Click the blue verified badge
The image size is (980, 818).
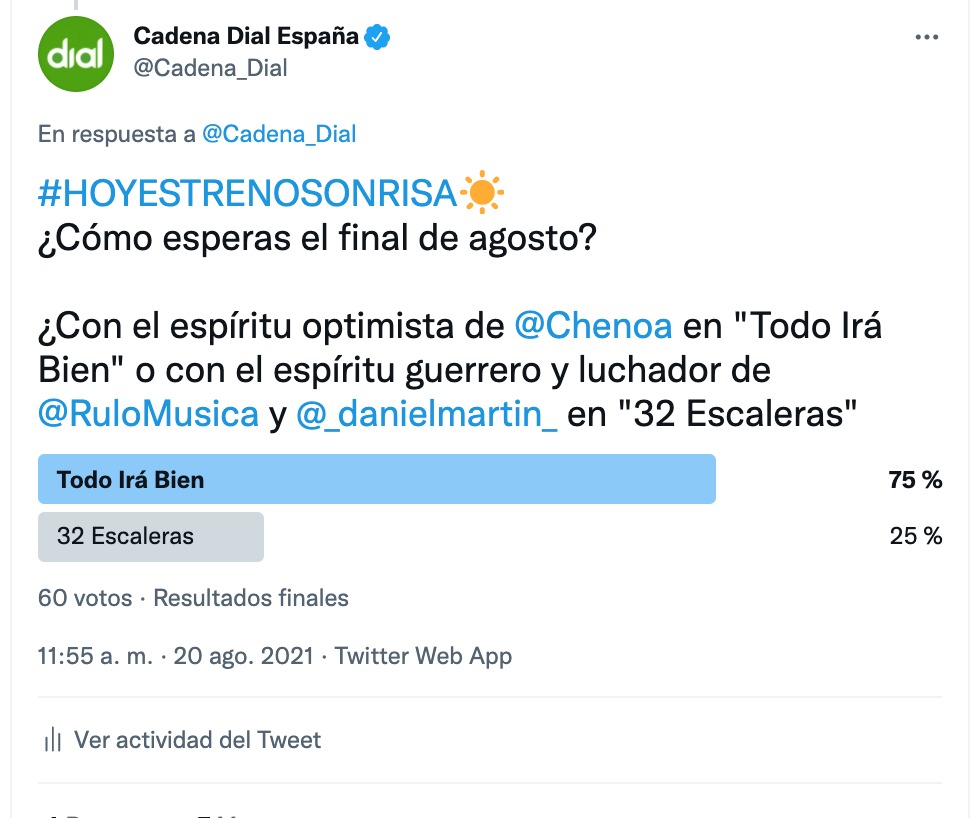tap(377, 37)
